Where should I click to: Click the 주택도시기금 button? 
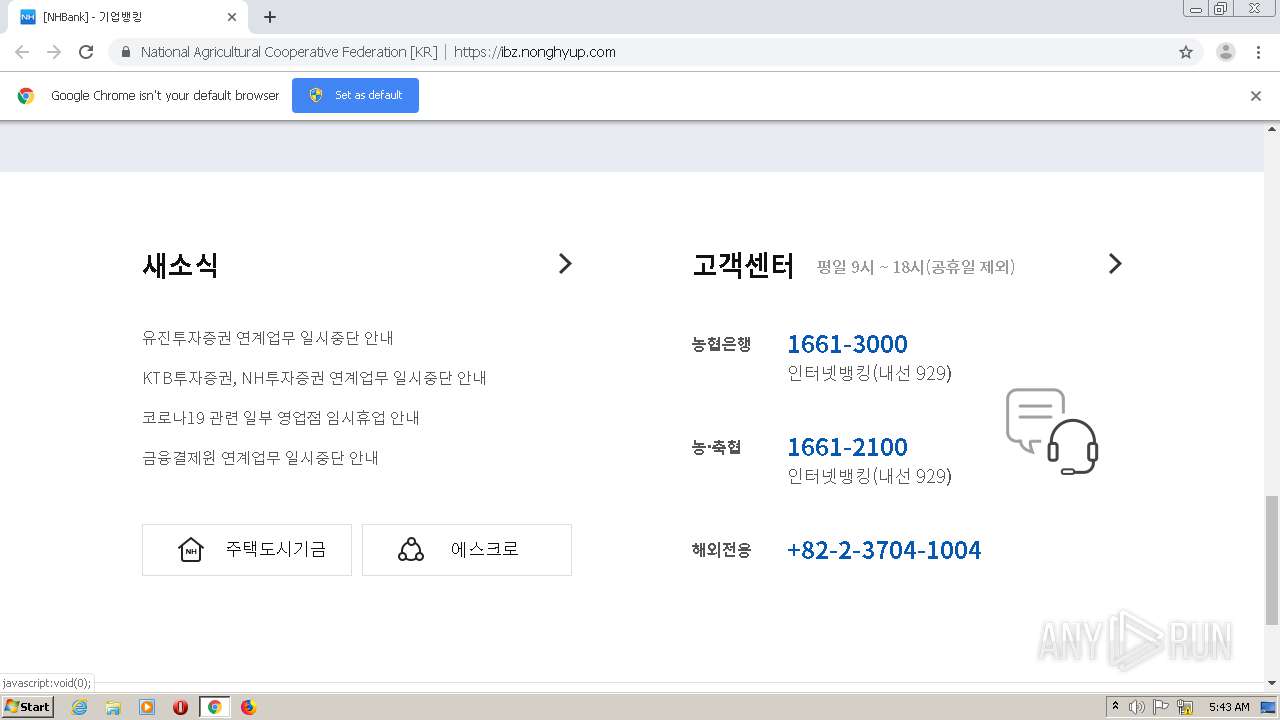click(x=247, y=550)
